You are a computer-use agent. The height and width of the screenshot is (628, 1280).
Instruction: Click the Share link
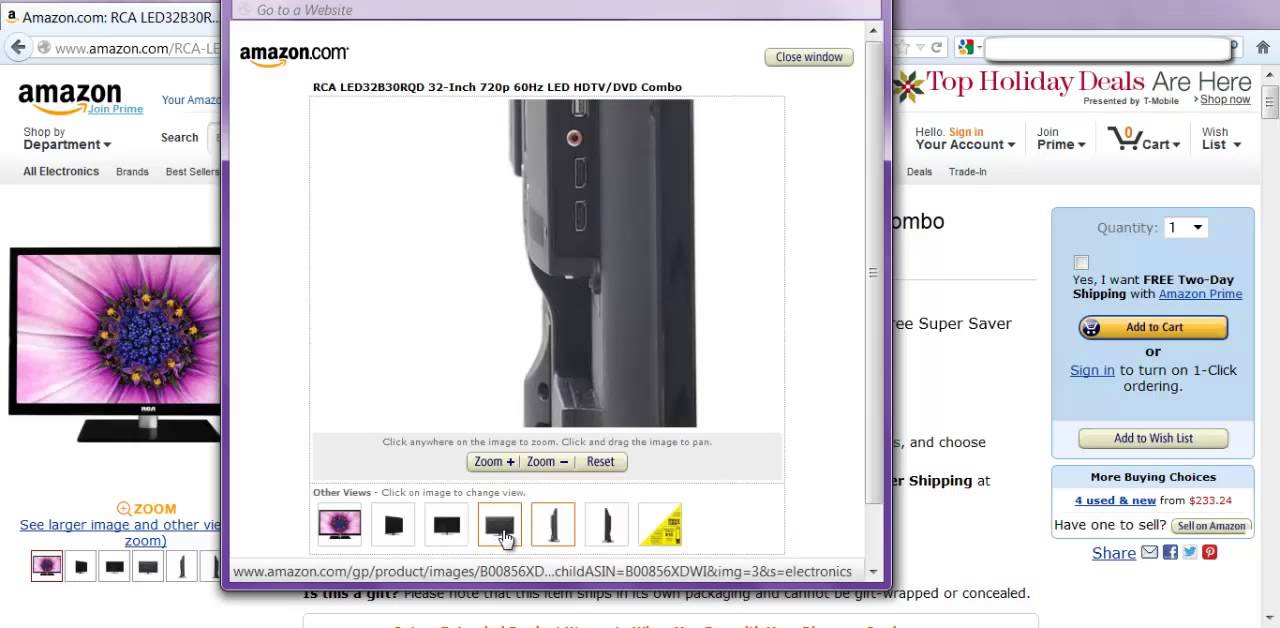tap(1113, 553)
